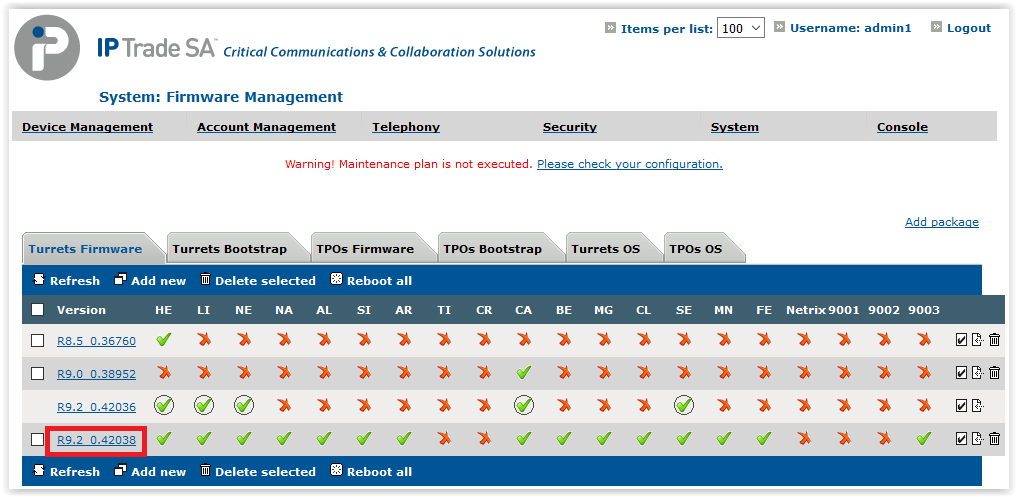Tick the checkbox for R9.2_0.42038

tap(38, 440)
